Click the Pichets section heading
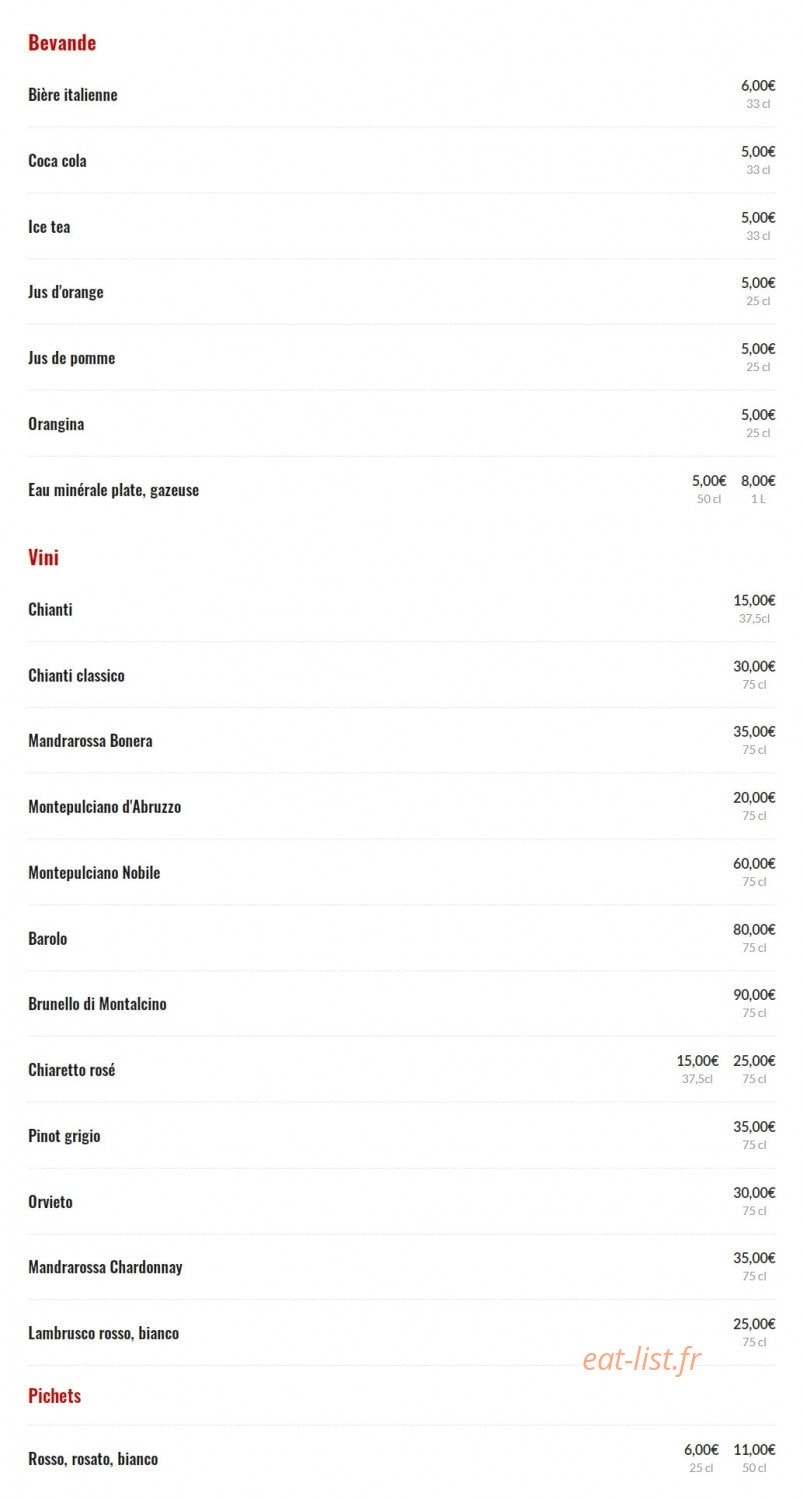Screen dimensions: 803x1500 [x=55, y=1396]
